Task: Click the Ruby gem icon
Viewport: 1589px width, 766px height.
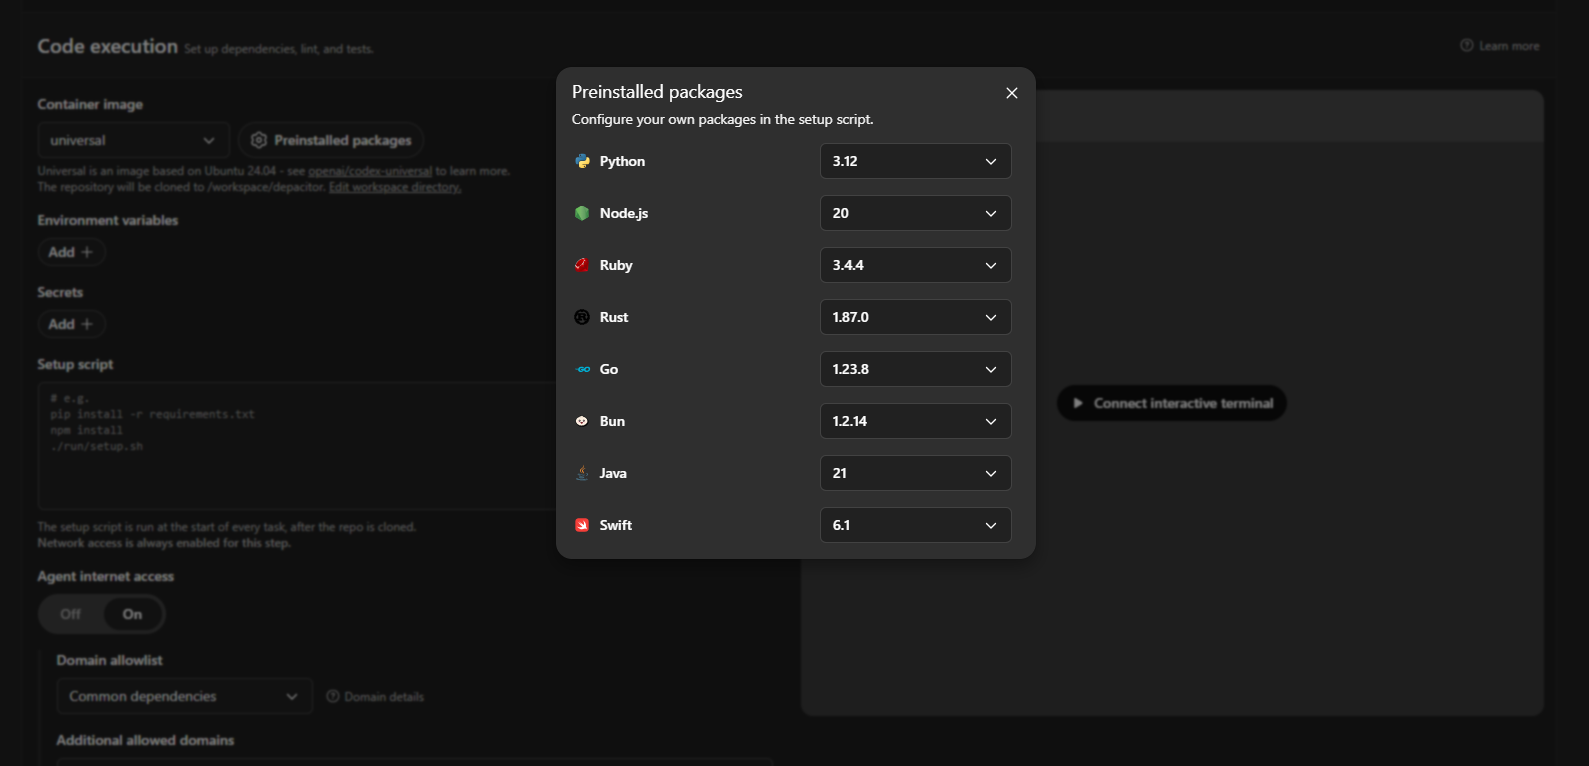Action: pos(582,265)
